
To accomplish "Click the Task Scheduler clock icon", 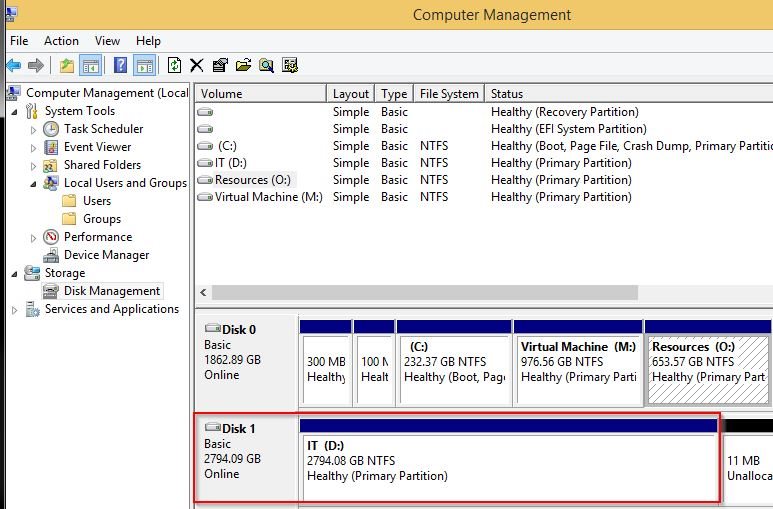I will (x=51, y=129).
